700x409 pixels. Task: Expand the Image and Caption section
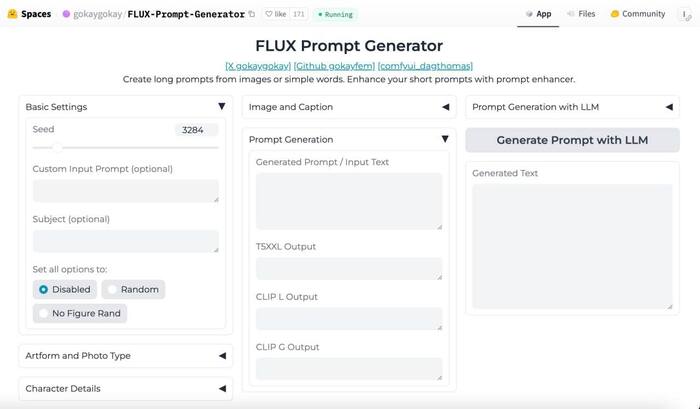(x=445, y=107)
